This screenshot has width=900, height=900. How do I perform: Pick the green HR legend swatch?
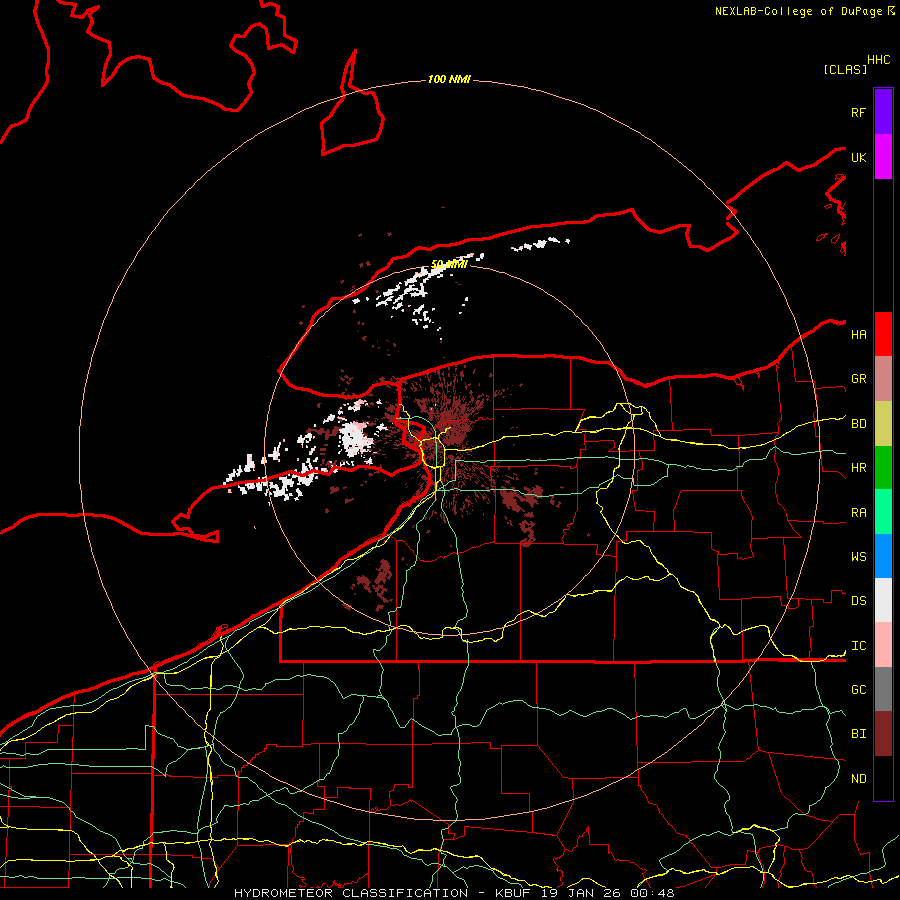[x=883, y=468]
